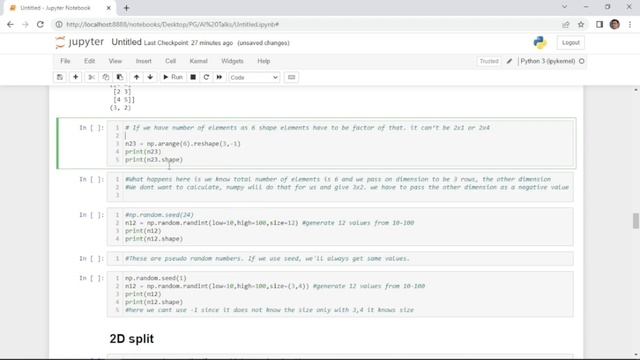Select the Untitled - Jupyter Notebook tab
The image size is (640, 360).
[x=60, y=8]
